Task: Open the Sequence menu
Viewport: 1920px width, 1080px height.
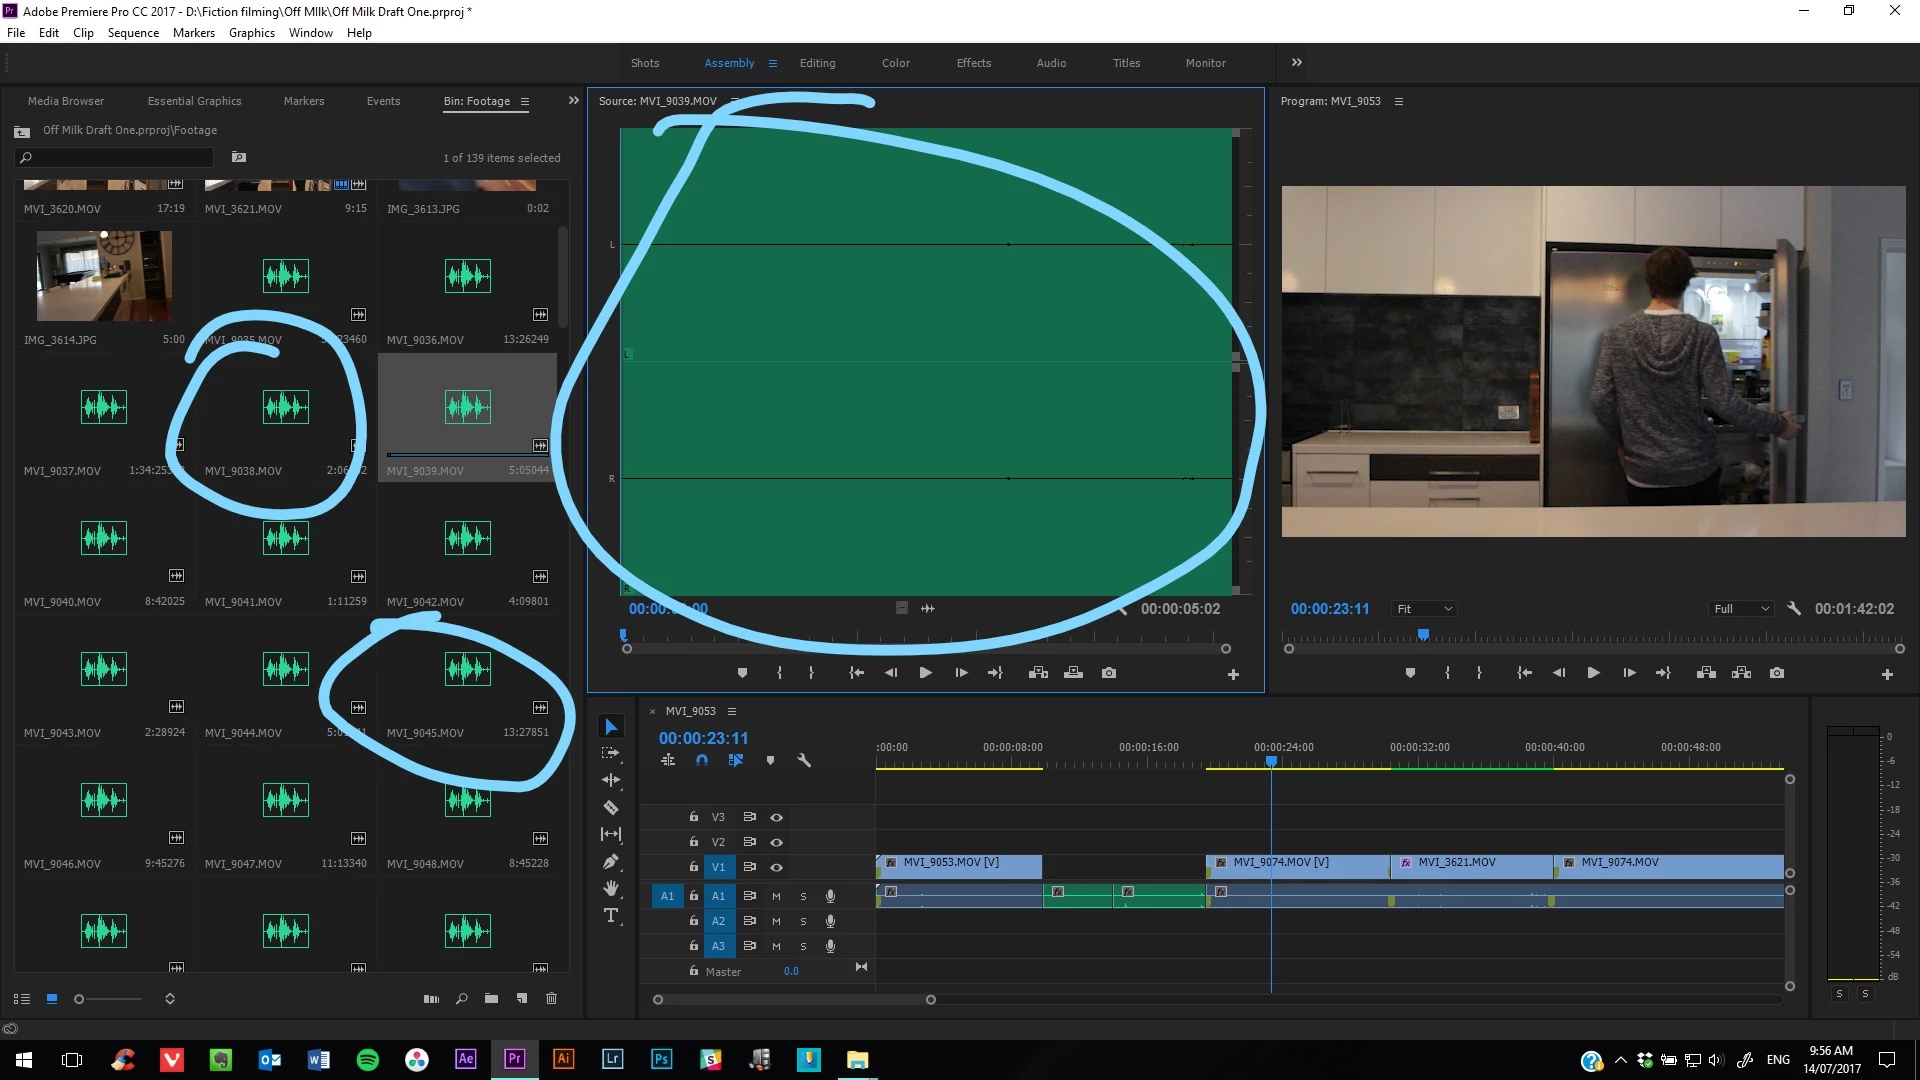Action: [x=133, y=33]
